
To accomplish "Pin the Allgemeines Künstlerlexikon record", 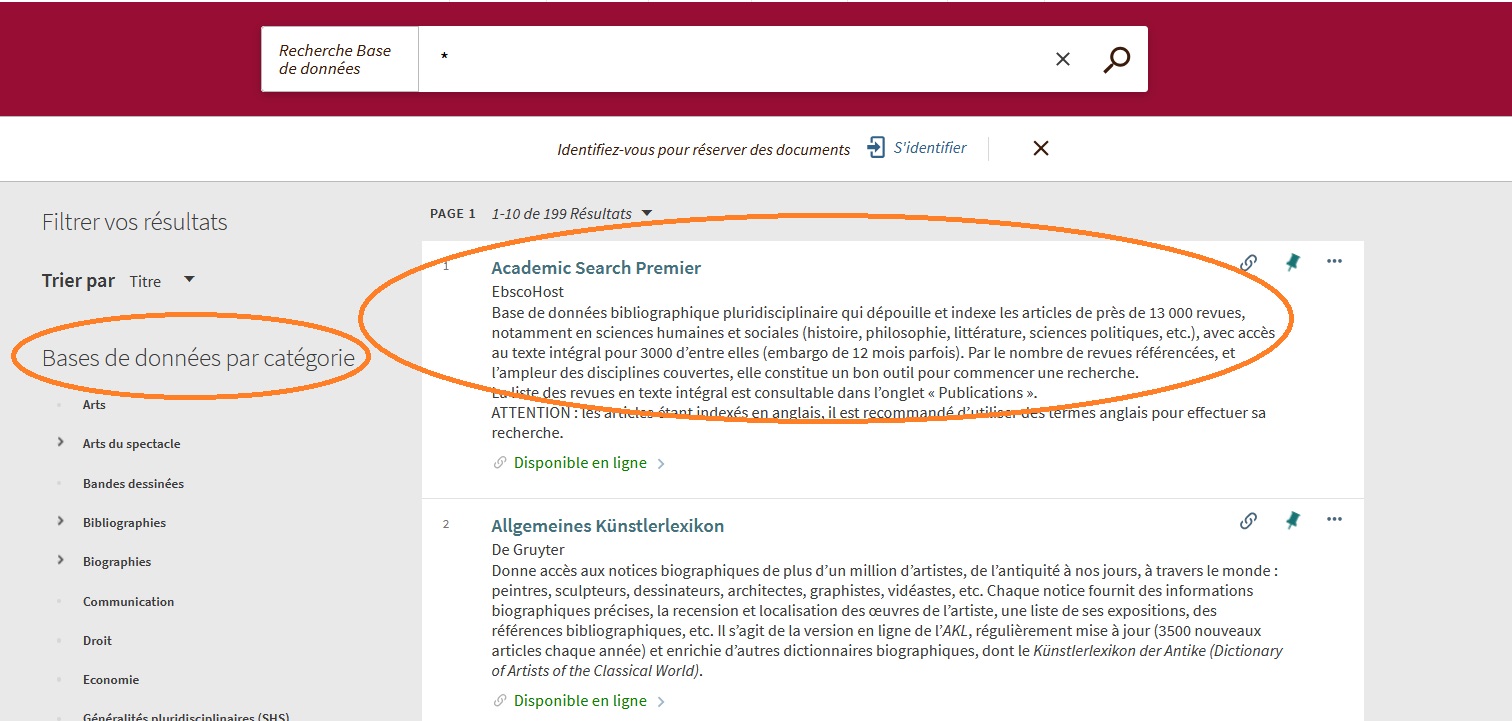I will pyautogui.click(x=1292, y=520).
